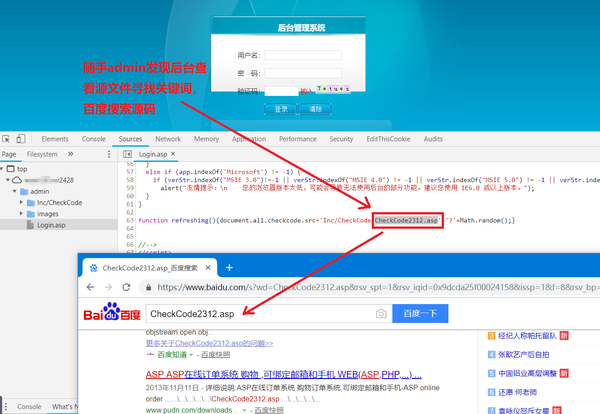
Task: Open hot topic 张歆艺产后自拍
Action: 523,355
